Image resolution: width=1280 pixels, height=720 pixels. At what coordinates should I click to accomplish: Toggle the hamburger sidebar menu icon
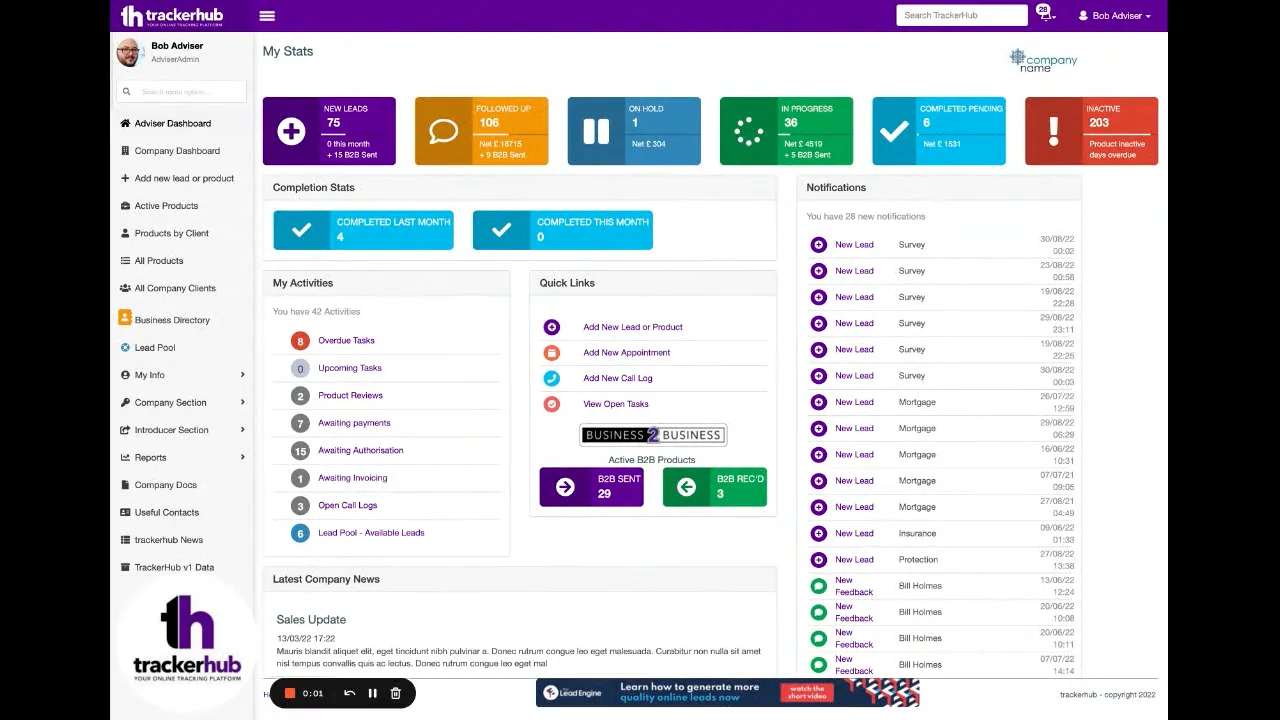click(x=267, y=16)
